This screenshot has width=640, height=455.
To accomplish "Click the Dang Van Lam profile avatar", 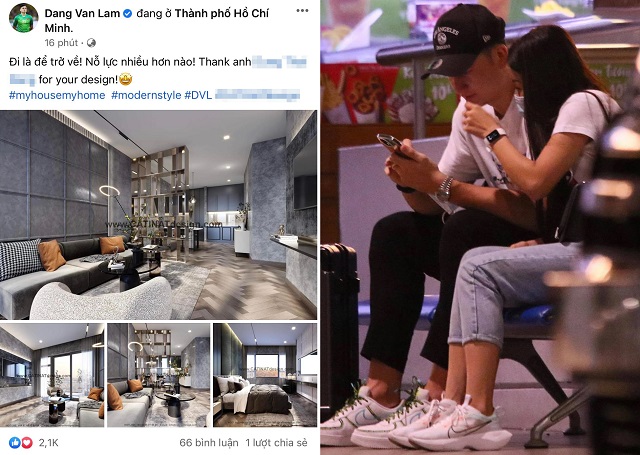I will [23, 18].
